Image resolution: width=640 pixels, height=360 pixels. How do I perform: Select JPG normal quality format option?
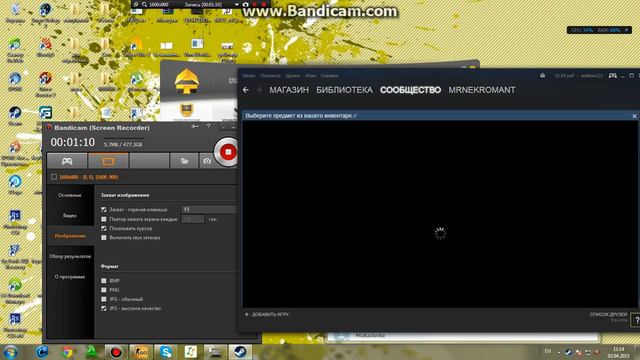coord(104,299)
